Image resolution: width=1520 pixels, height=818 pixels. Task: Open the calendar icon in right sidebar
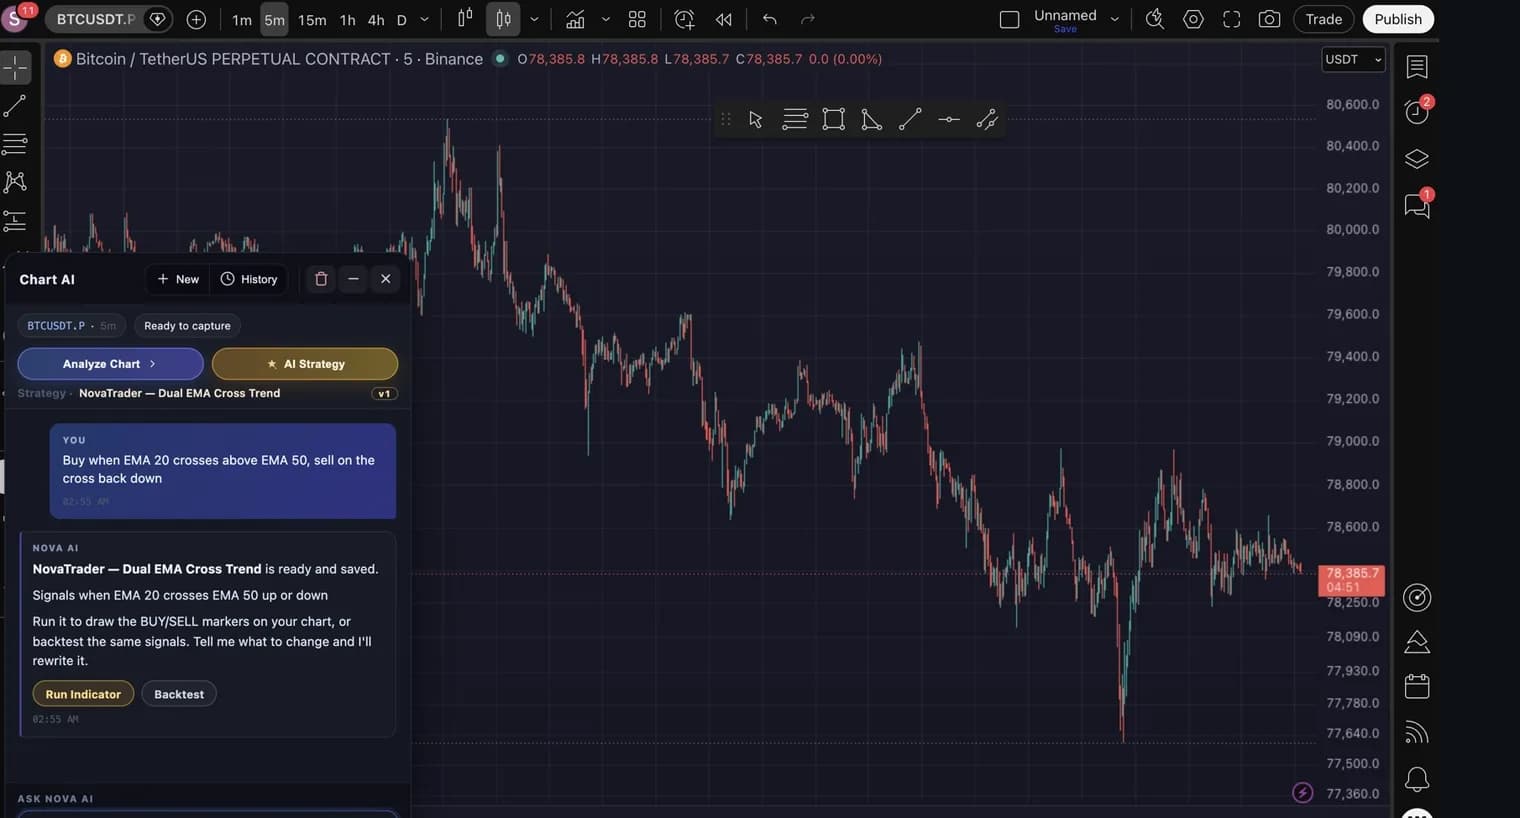1417,686
